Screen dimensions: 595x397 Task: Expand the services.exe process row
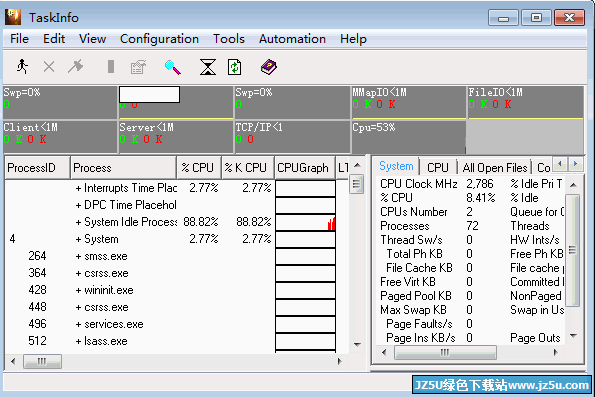[x=78, y=325]
